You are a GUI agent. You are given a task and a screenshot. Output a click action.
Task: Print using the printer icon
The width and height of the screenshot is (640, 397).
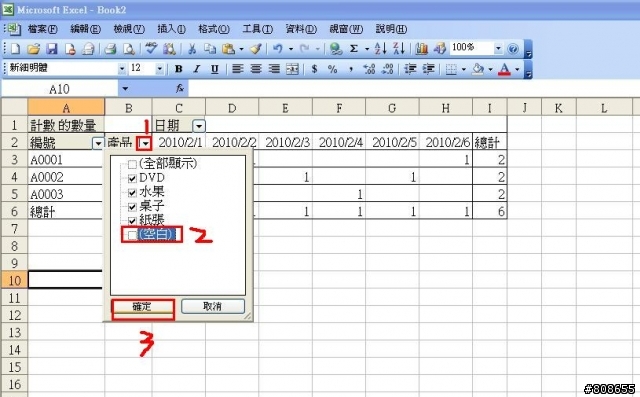[110, 49]
